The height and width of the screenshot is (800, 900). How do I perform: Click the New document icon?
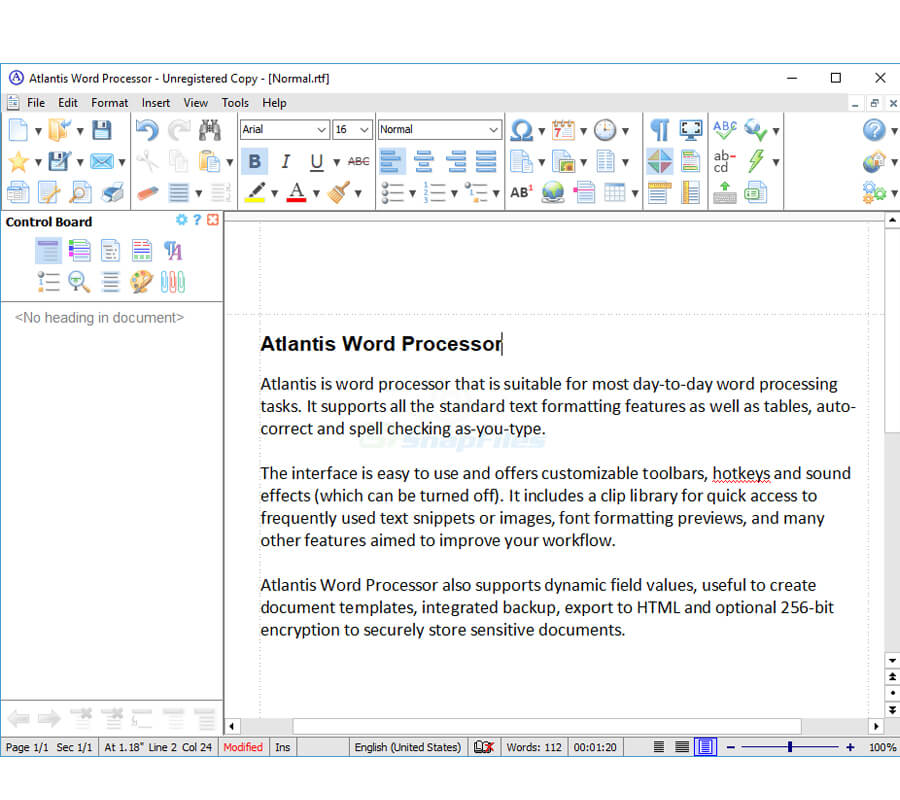tap(18, 130)
